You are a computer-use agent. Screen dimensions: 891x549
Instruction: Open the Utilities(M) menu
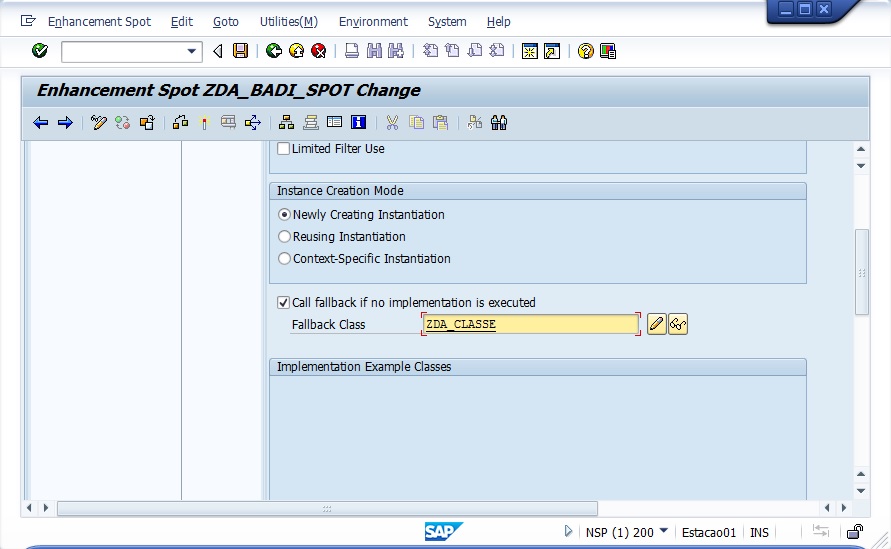coord(288,21)
